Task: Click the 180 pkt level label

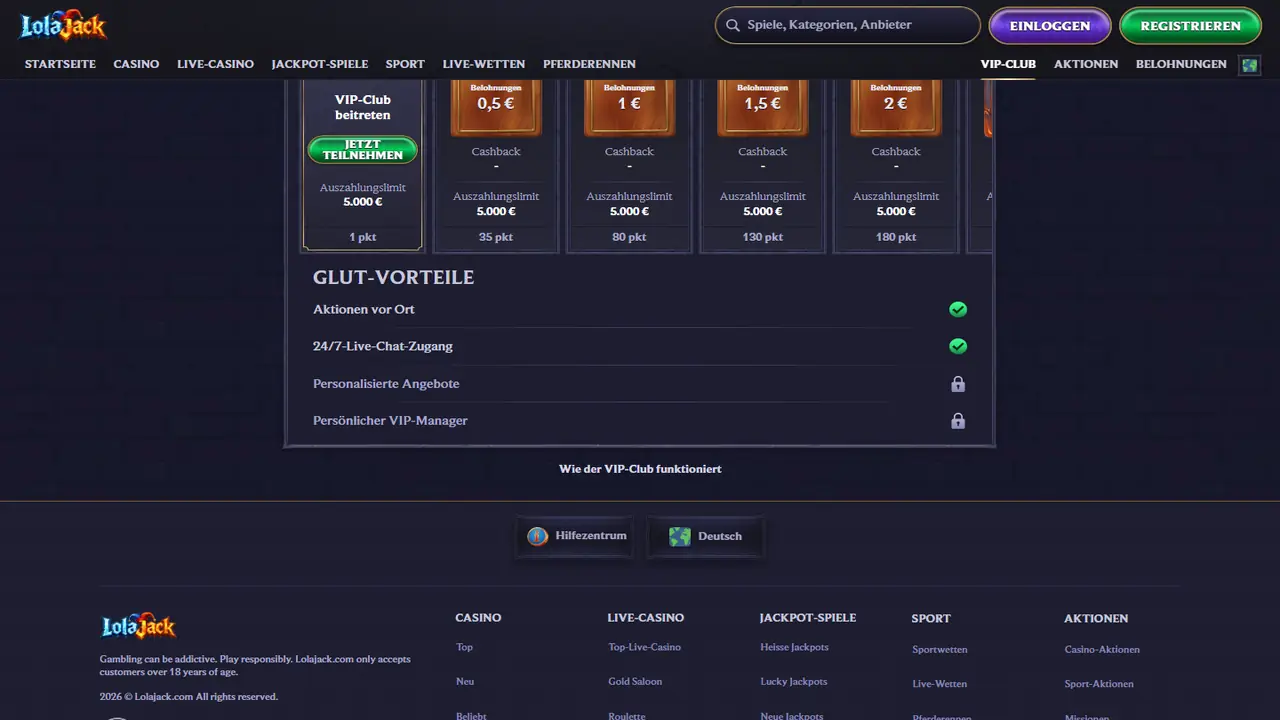Action: [x=896, y=237]
